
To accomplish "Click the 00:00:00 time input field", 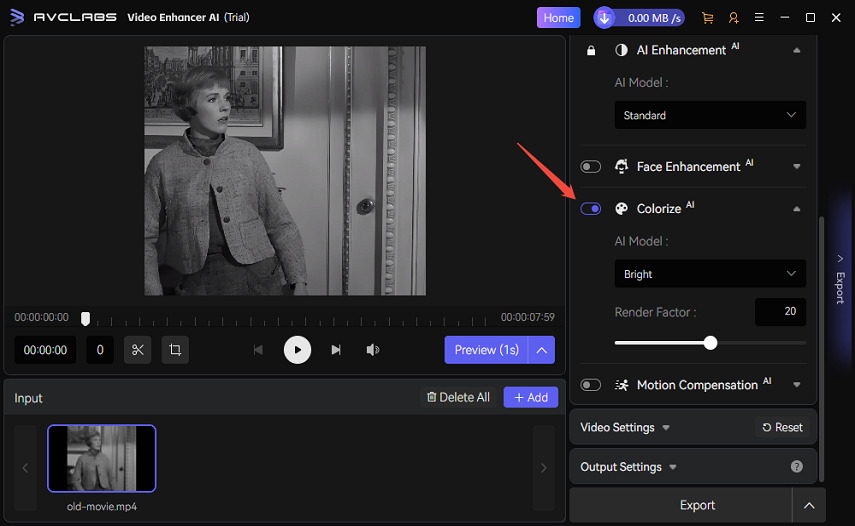I will (x=45, y=350).
